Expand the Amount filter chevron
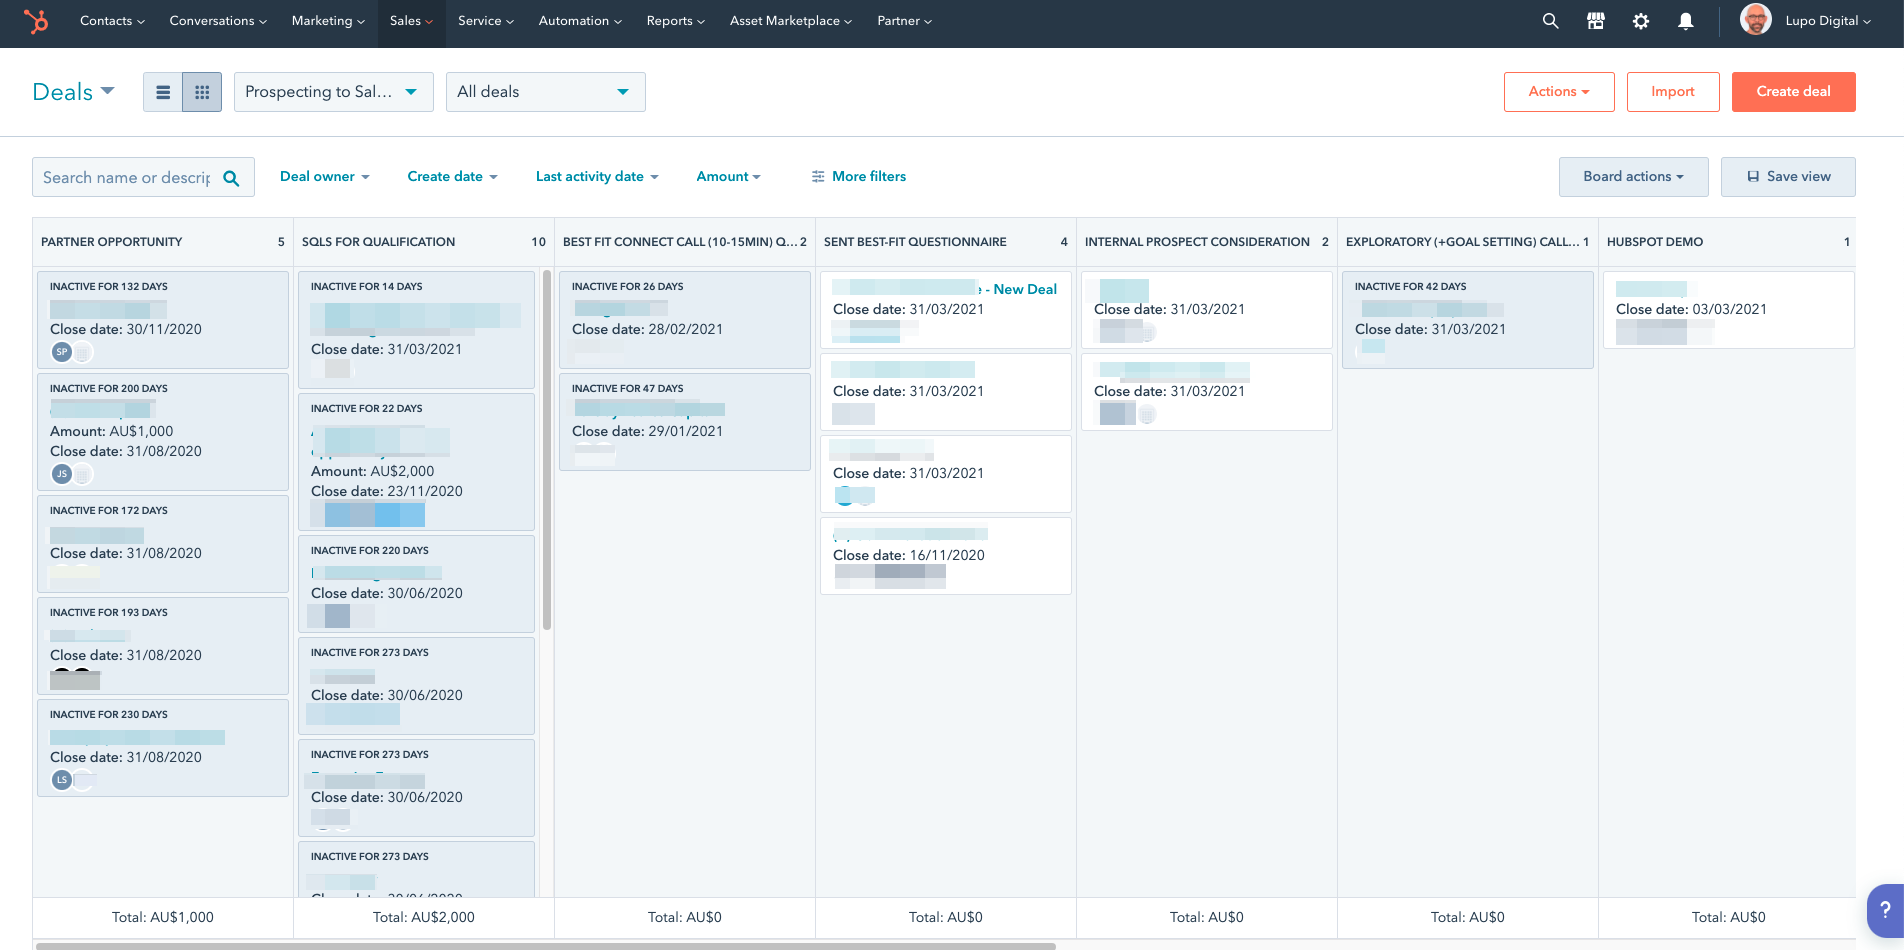The height and width of the screenshot is (950, 1904). point(755,176)
